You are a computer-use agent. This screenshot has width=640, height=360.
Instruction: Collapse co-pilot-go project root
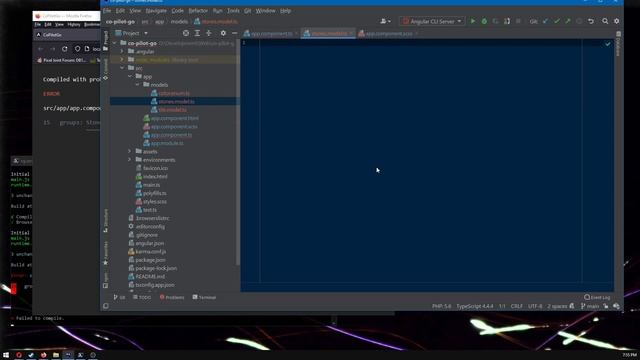click(x=114, y=43)
